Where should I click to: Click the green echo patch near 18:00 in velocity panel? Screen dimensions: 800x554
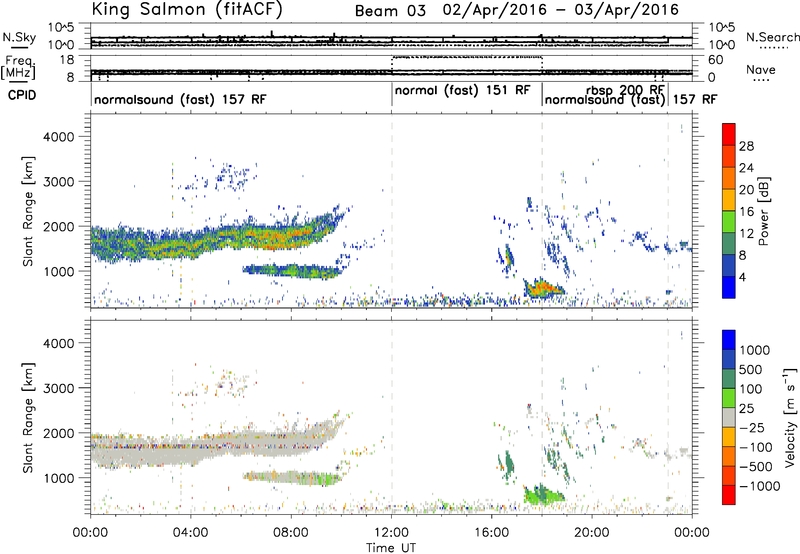[x=543, y=495]
